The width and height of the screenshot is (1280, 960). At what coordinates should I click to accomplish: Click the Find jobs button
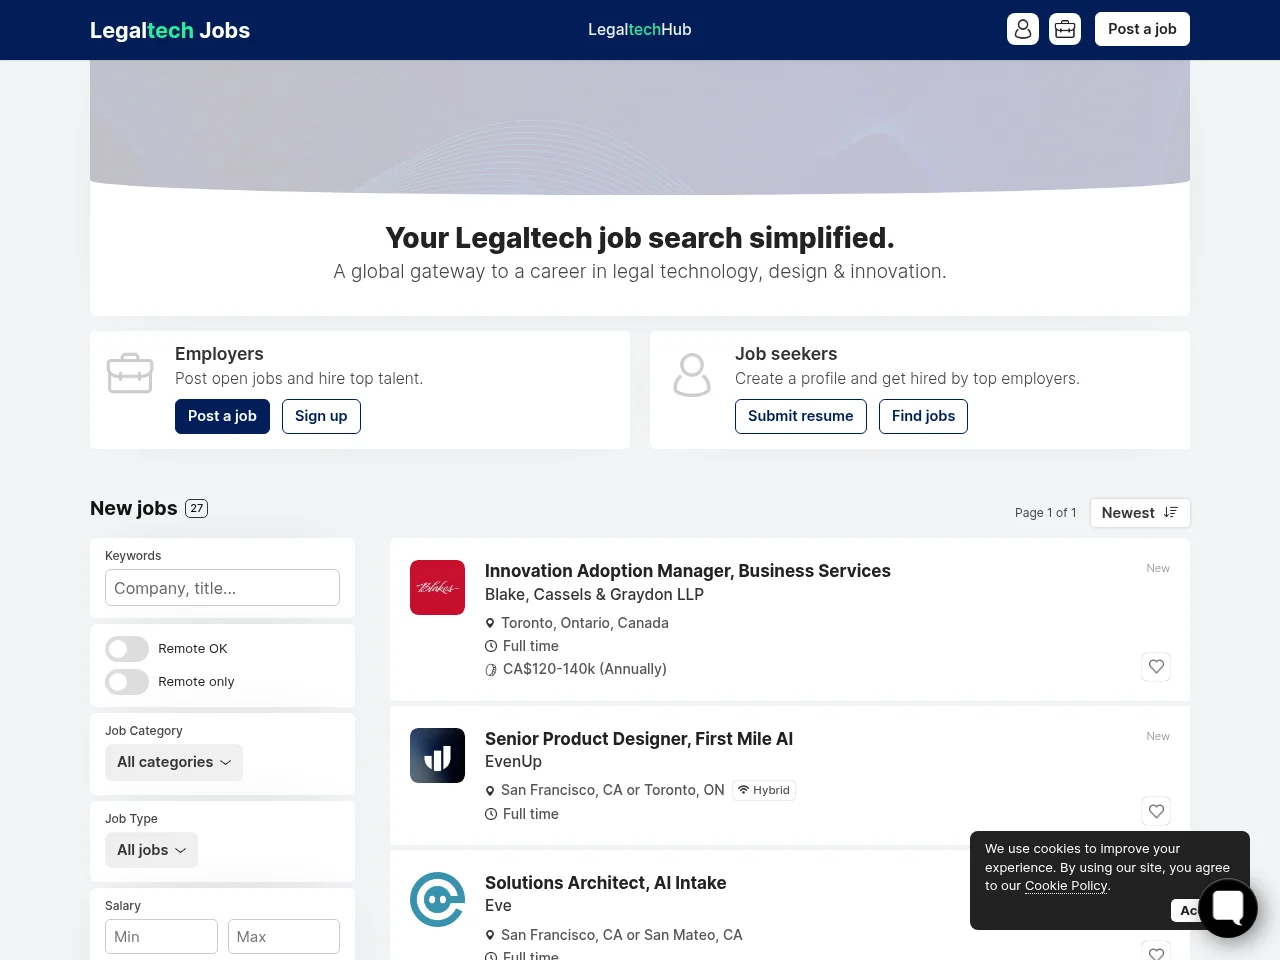click(923, 416)
